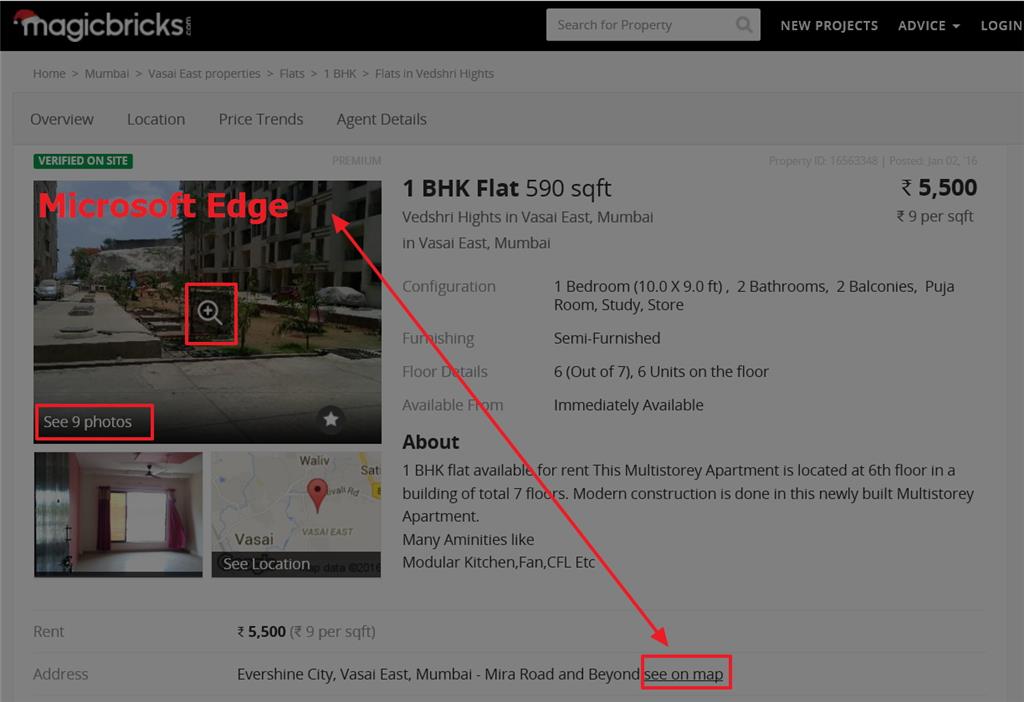This screenshot has width=1024, height=702.
Task: Open the bedroom interior thumbnail
Action: (x=118, y=515)
